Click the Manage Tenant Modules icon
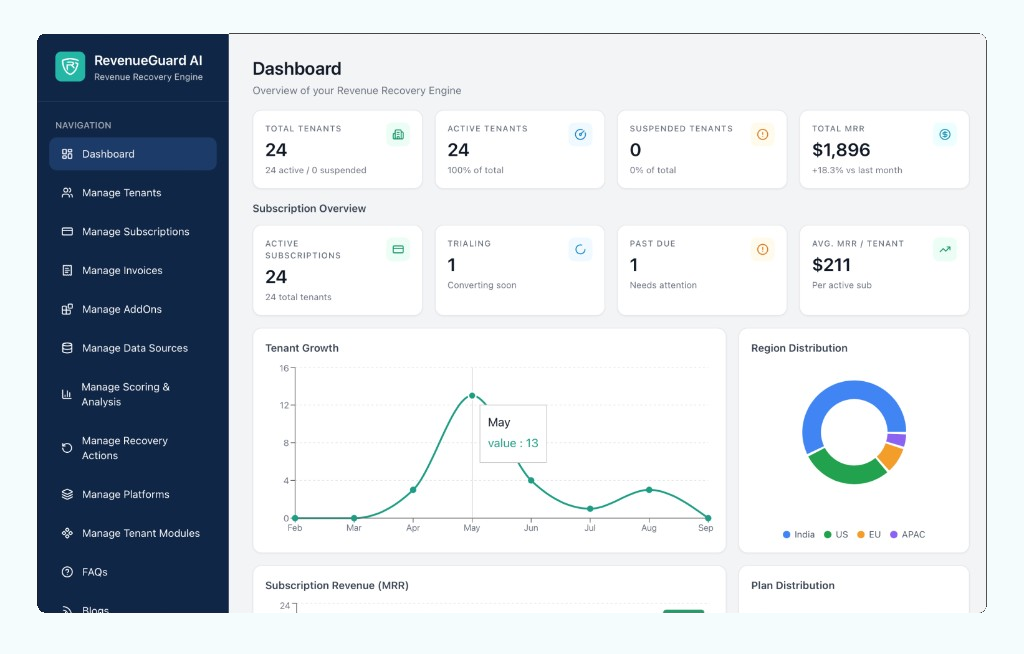Screen dimensions: 1024x654 tap(67, 533)
